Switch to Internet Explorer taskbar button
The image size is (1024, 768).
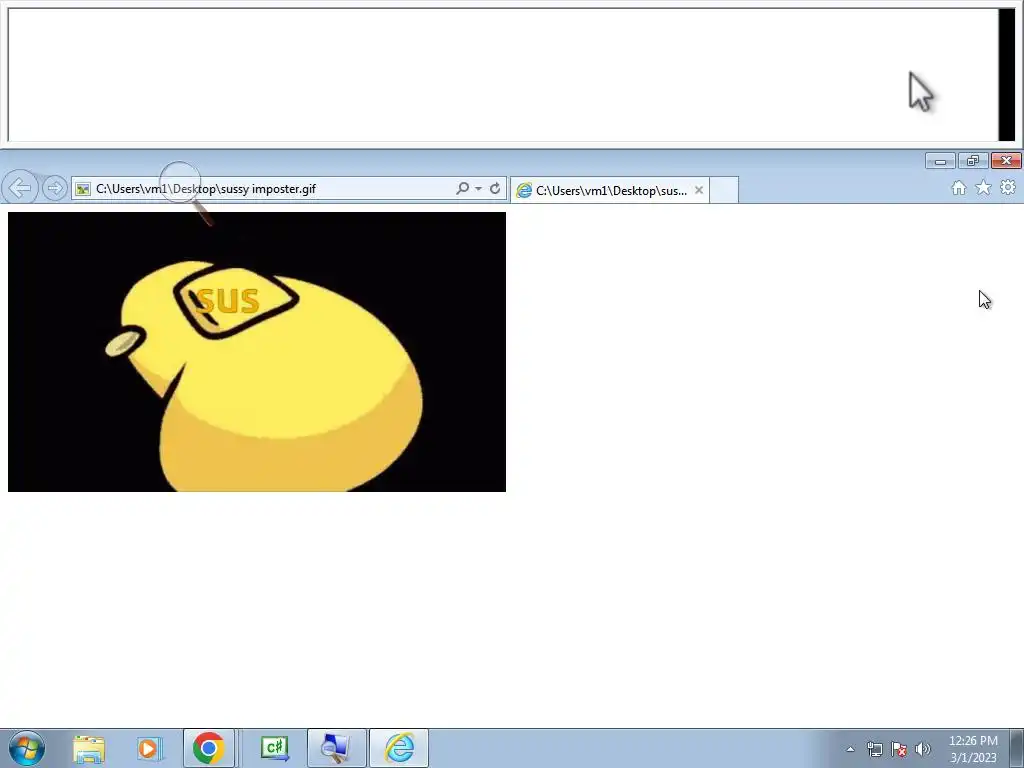pos(399,748)
